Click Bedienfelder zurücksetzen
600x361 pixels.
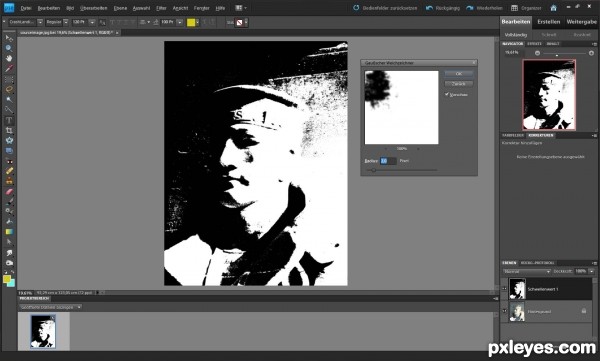(x=385, y=8)
